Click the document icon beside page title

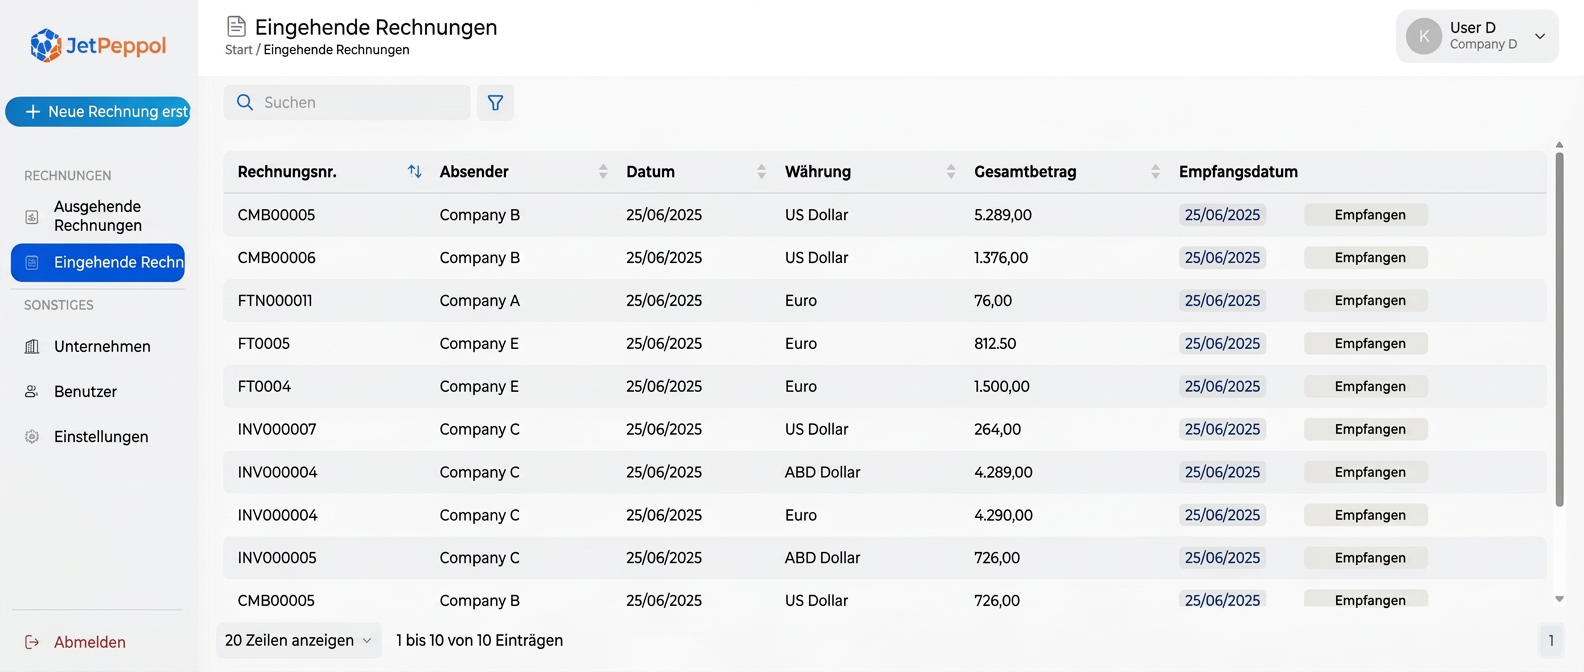236,26
